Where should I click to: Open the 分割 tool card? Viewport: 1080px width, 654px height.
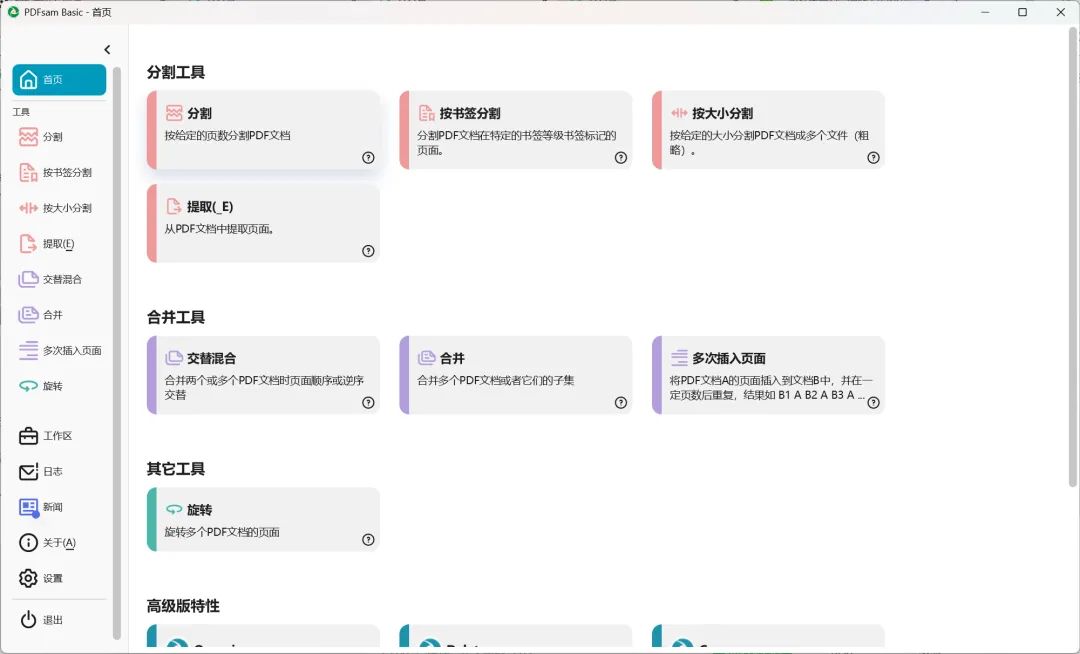pos(263,130)
